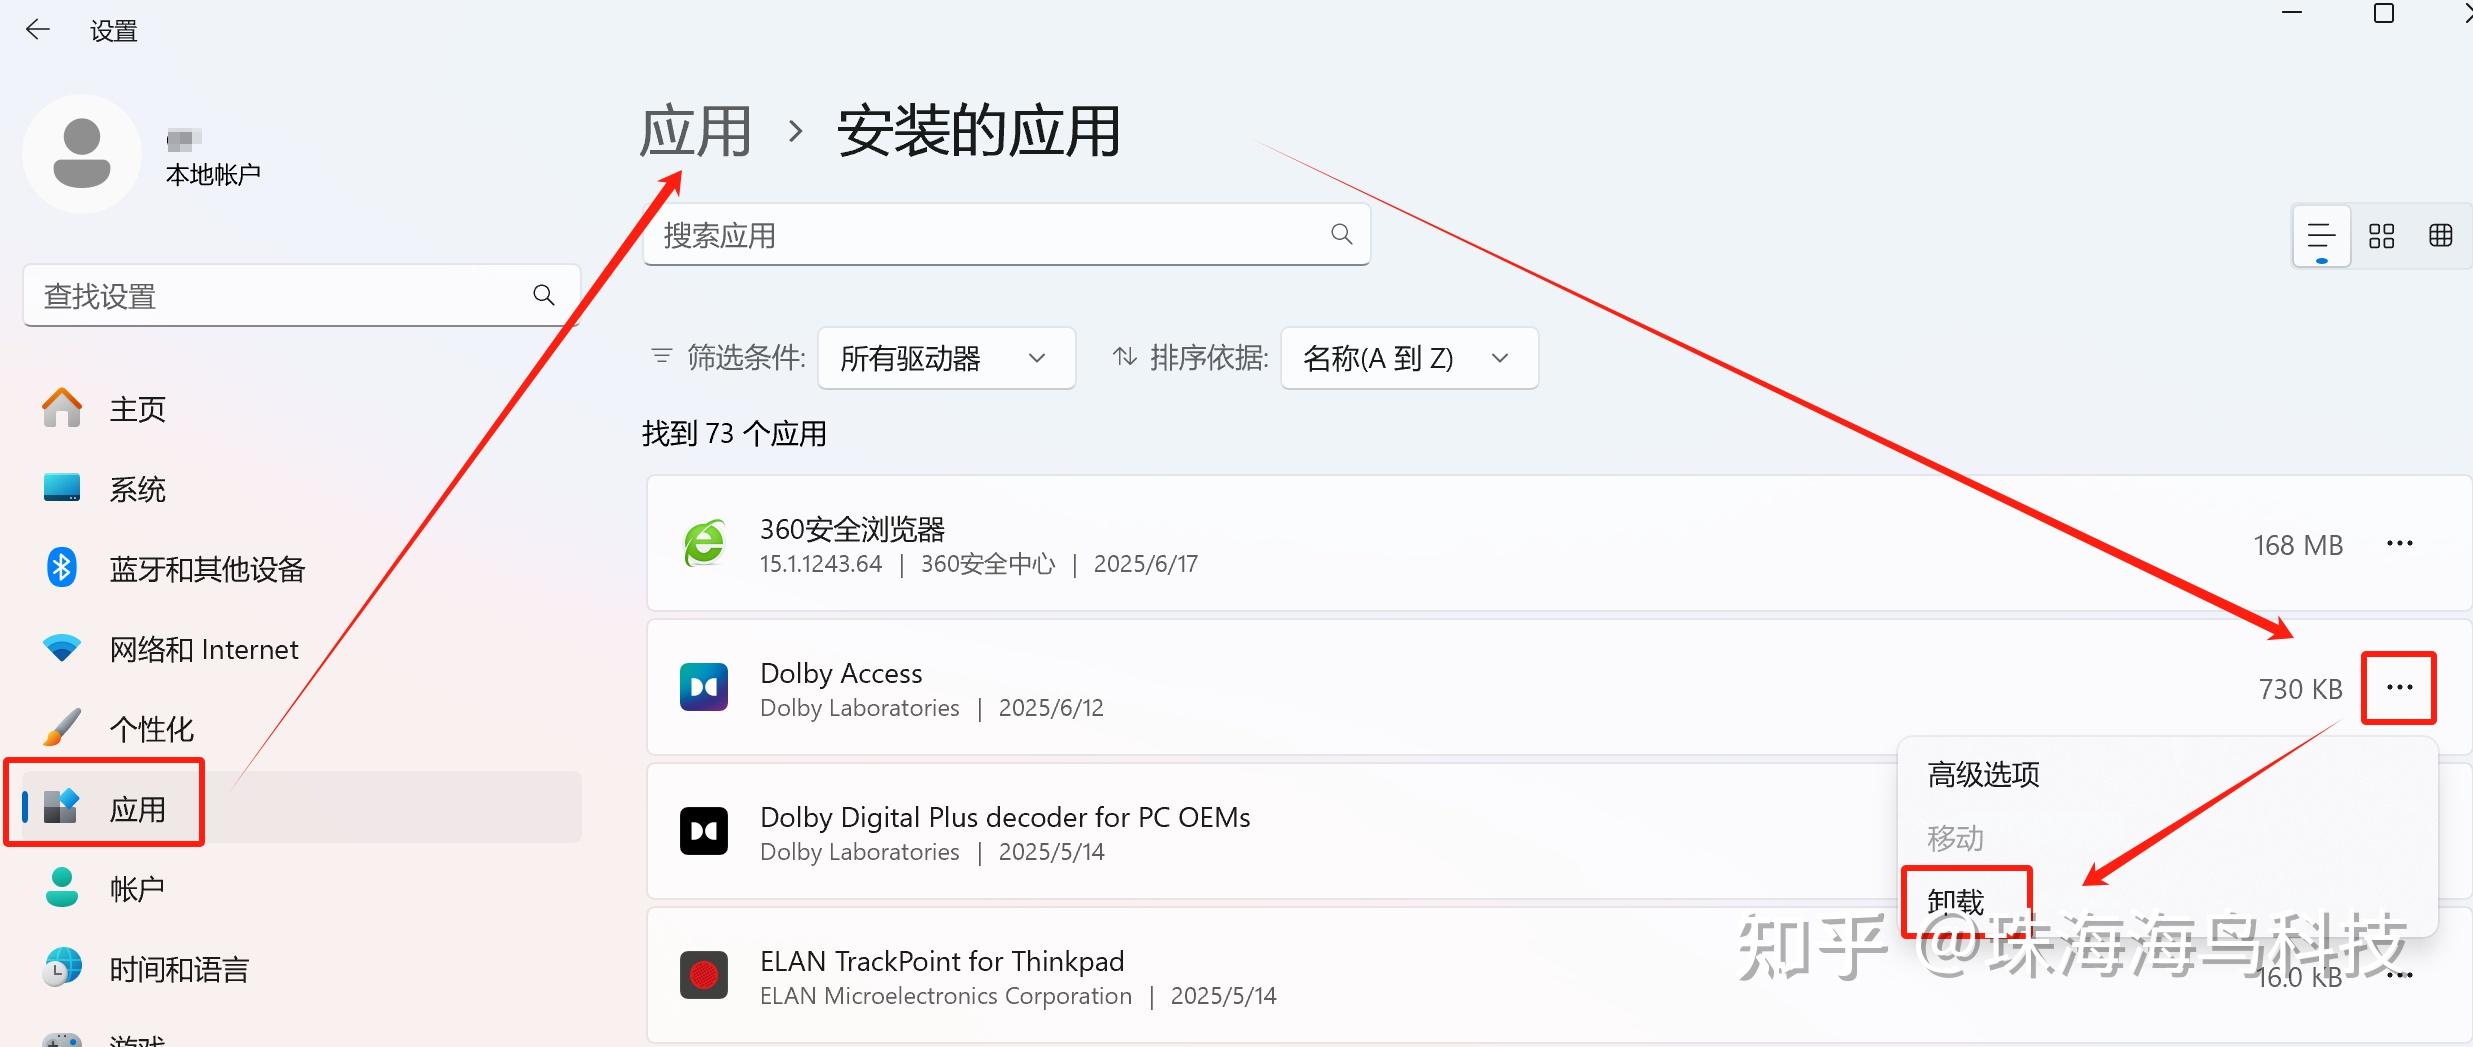Open the sort dropdown 名称(A 到 Z)
This screenshot has width=2473, height=1047.
1409,358
